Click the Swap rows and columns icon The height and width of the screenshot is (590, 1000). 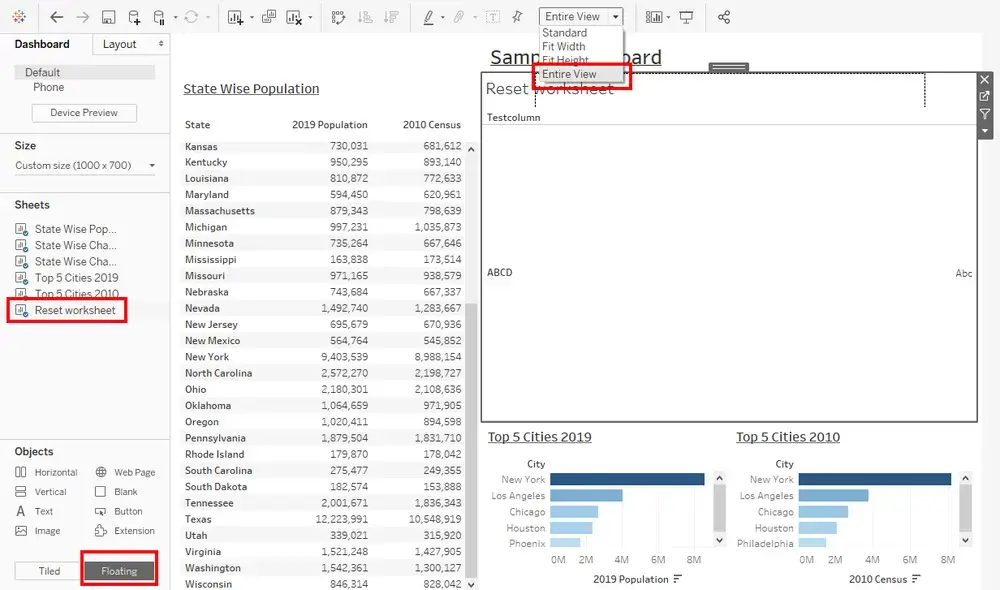point(338,17)
